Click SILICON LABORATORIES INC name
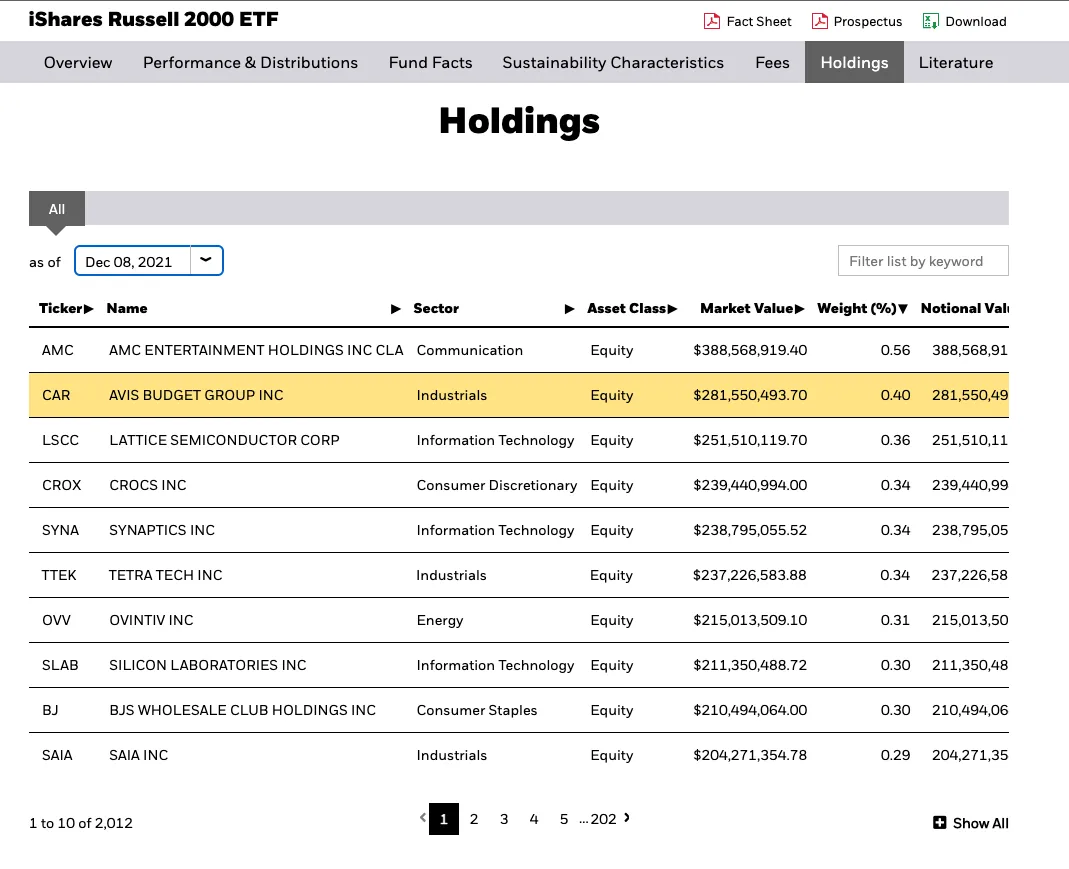The height and width of the screenshot is (869, 1069). (x=208, y=665)
